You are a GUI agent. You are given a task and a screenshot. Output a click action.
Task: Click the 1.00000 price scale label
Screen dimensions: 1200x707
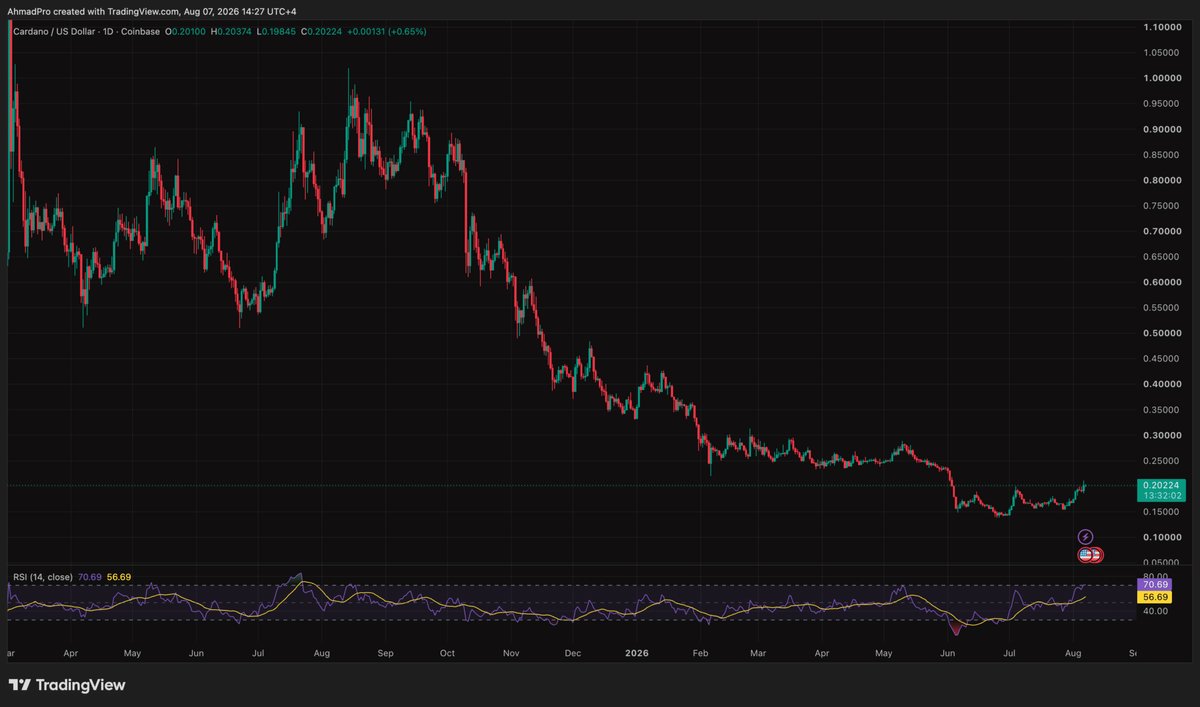pyautogui.click(x=1163, y=78)
